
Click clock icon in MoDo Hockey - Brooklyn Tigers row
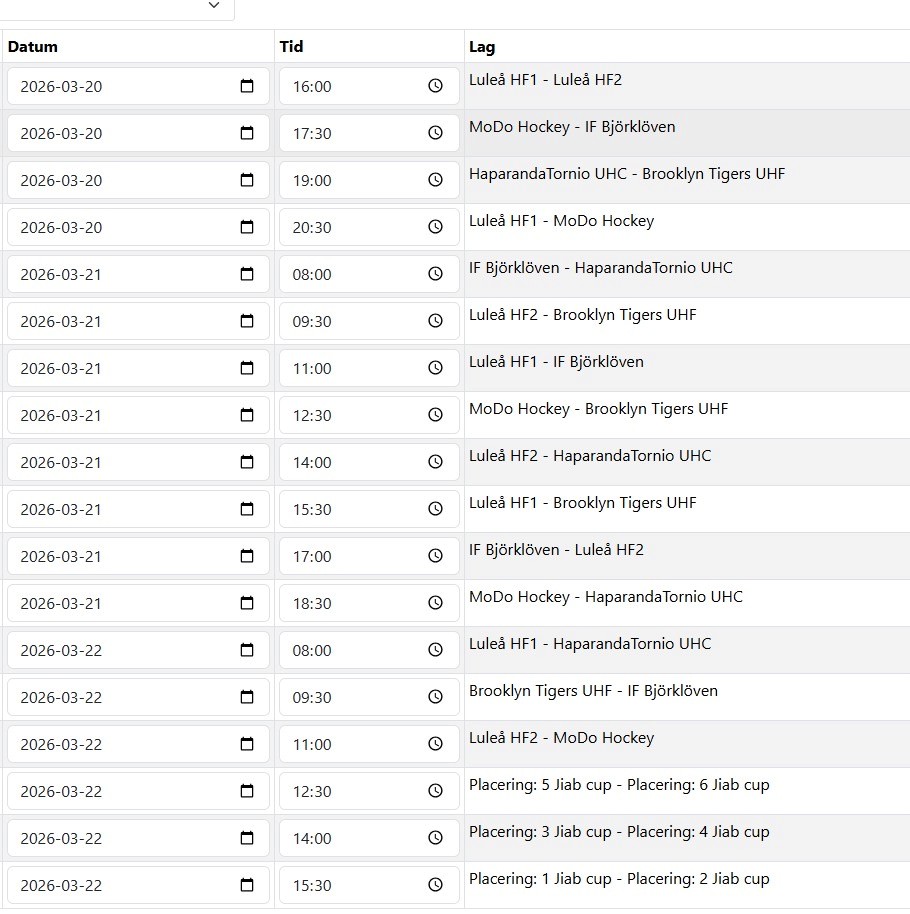[435, 415]
